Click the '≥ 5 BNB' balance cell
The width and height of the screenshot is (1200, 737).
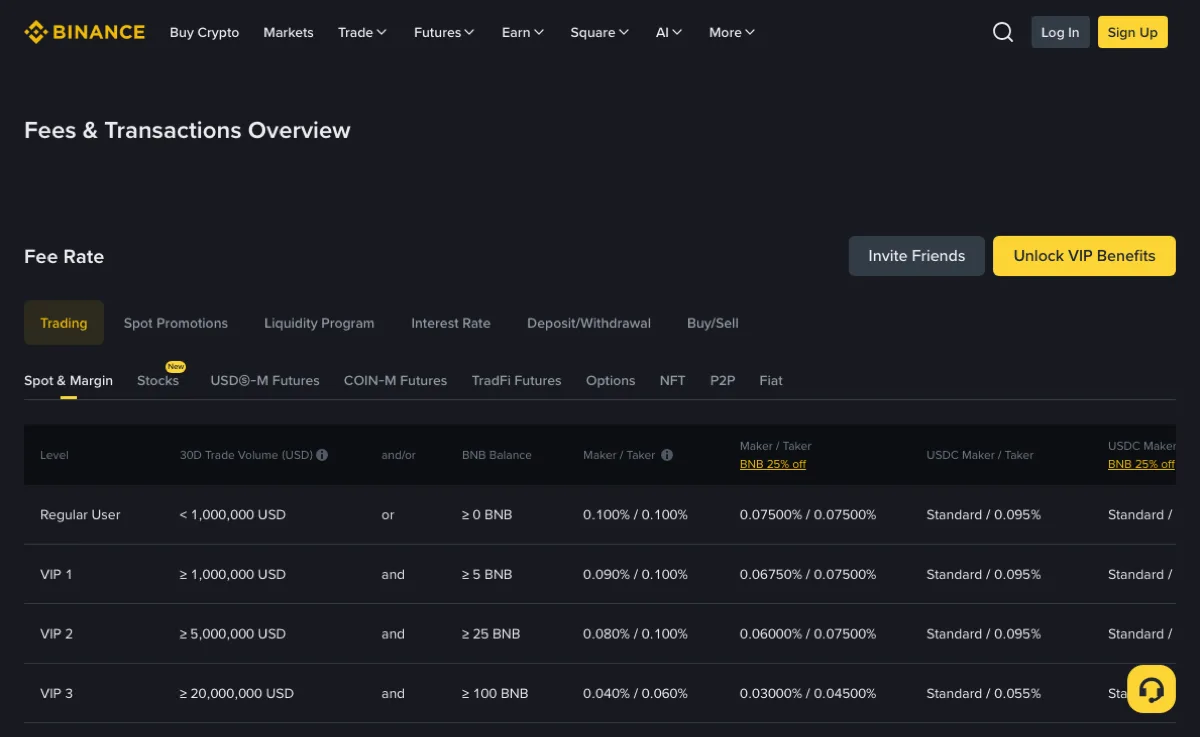[x=487, y=574]
